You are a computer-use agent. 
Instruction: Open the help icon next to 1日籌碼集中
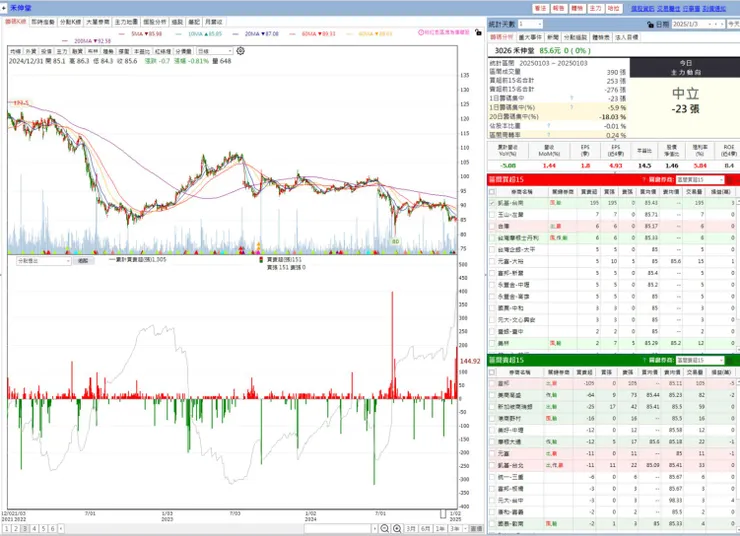(x=572, y=98)
